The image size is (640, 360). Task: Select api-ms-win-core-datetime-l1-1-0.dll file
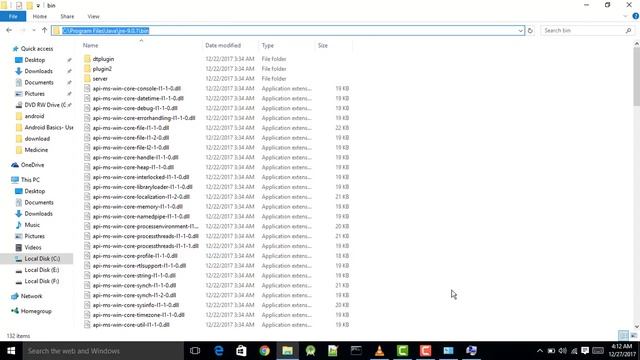[x=138, y=98]
